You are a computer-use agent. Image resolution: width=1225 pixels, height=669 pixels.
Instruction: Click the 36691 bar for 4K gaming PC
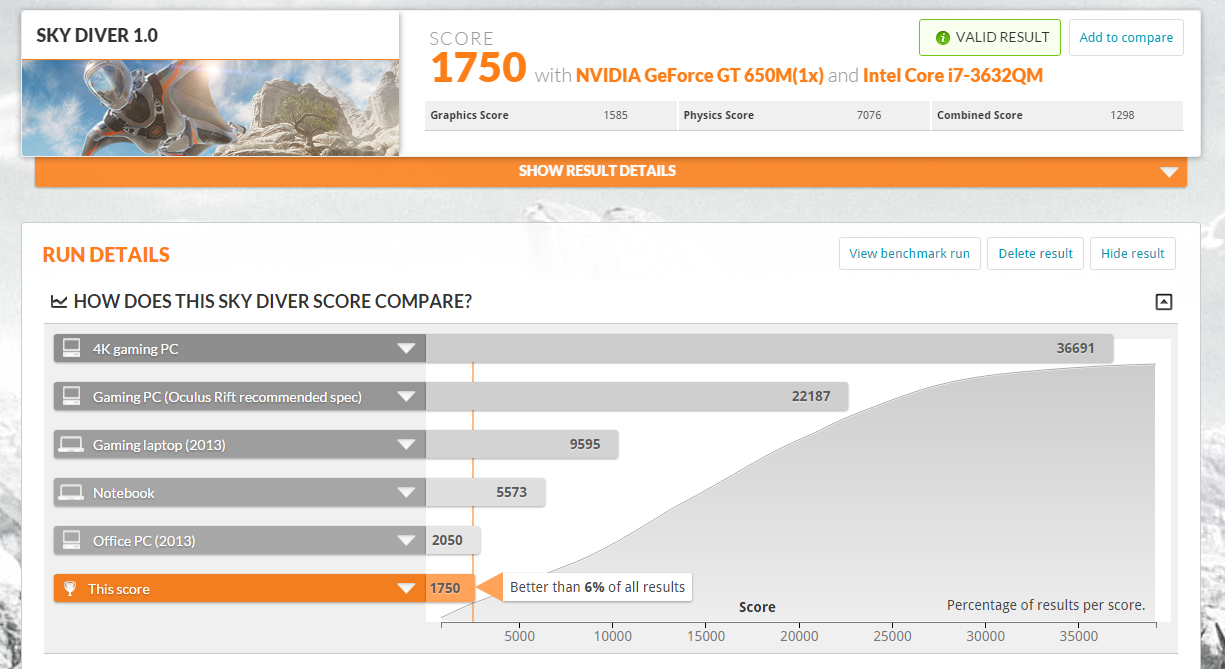point(769,349)
